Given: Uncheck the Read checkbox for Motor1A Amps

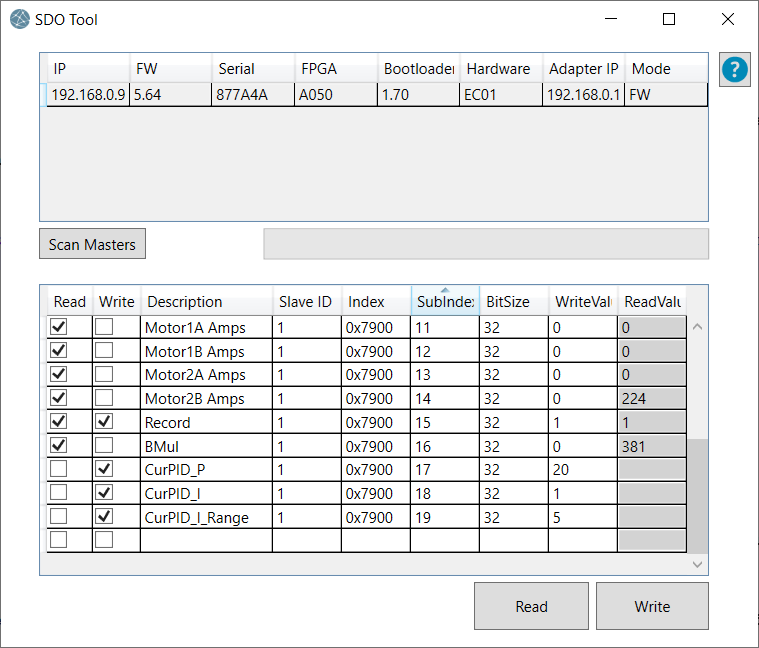Looking at the screenshot, I should pos(58,327).
